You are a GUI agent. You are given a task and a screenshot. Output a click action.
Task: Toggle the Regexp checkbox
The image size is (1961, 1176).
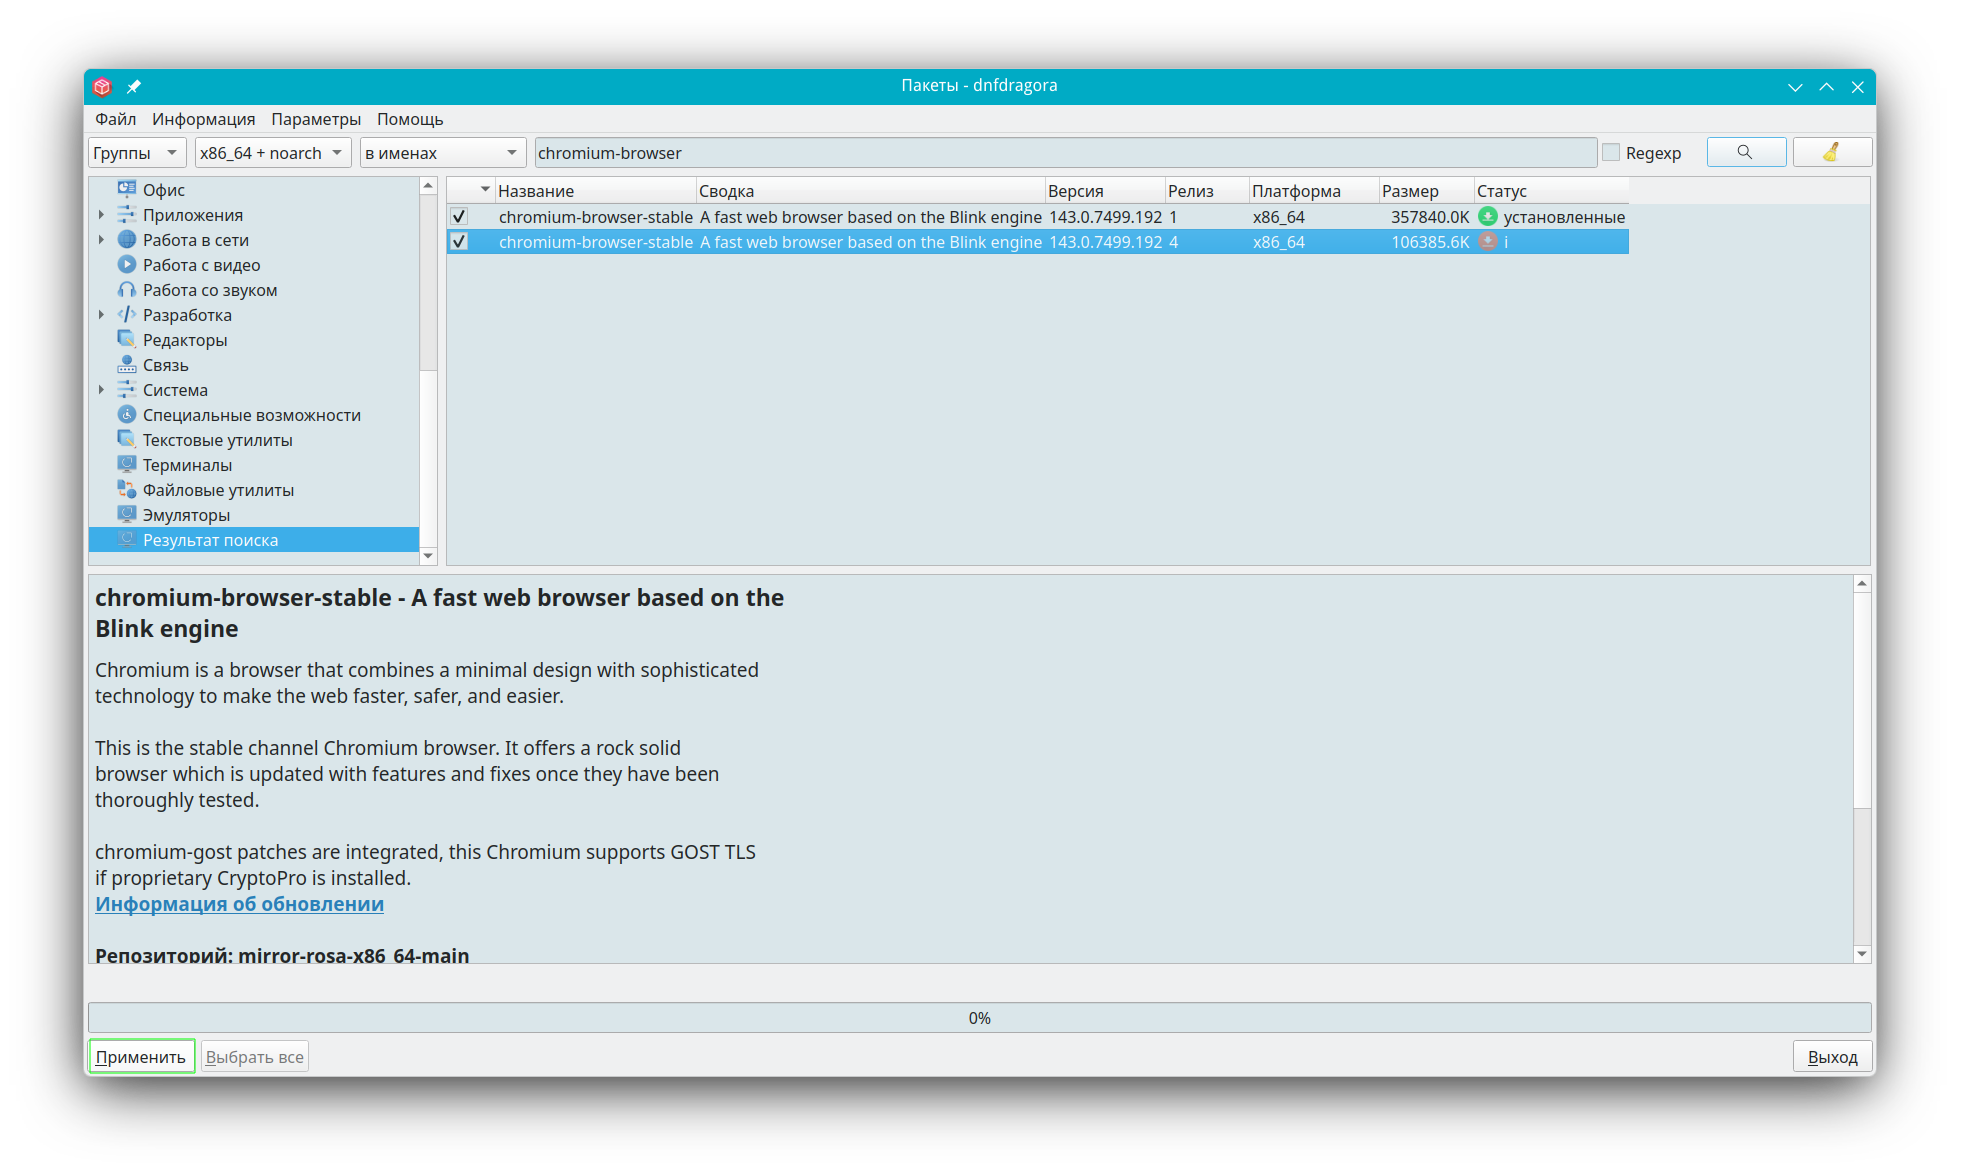(1611, 152)
